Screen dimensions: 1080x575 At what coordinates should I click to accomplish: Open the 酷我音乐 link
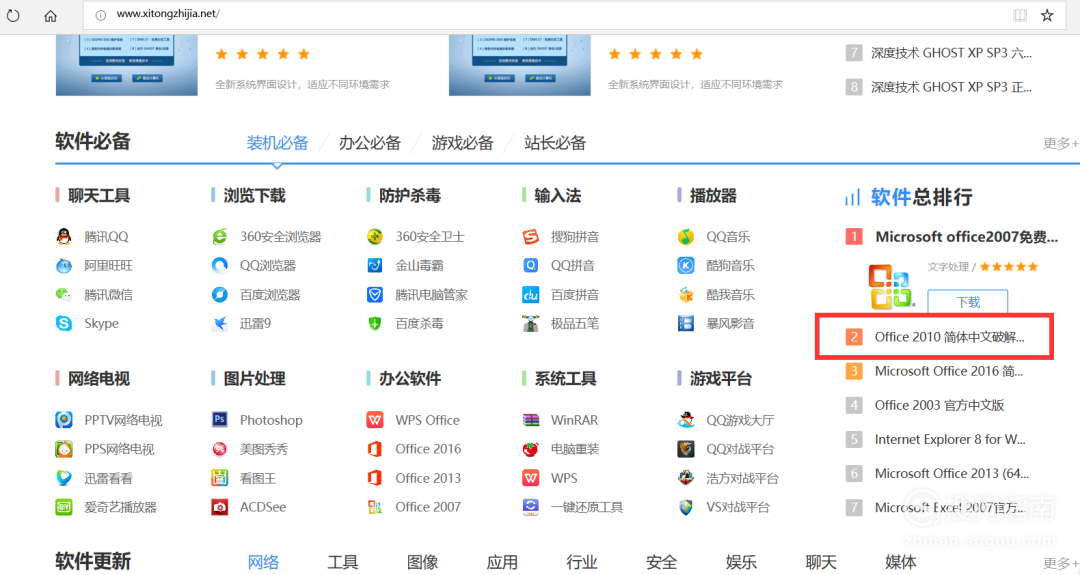point(730,295)
